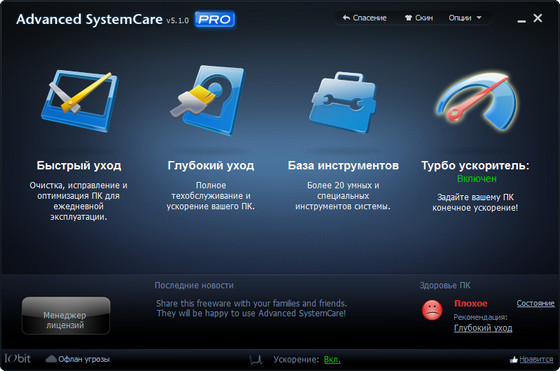Viewport: 560px width, 371px height.
Task: Click the База инструментов heading
Action: pyautogui.click(x=343, y=165)
